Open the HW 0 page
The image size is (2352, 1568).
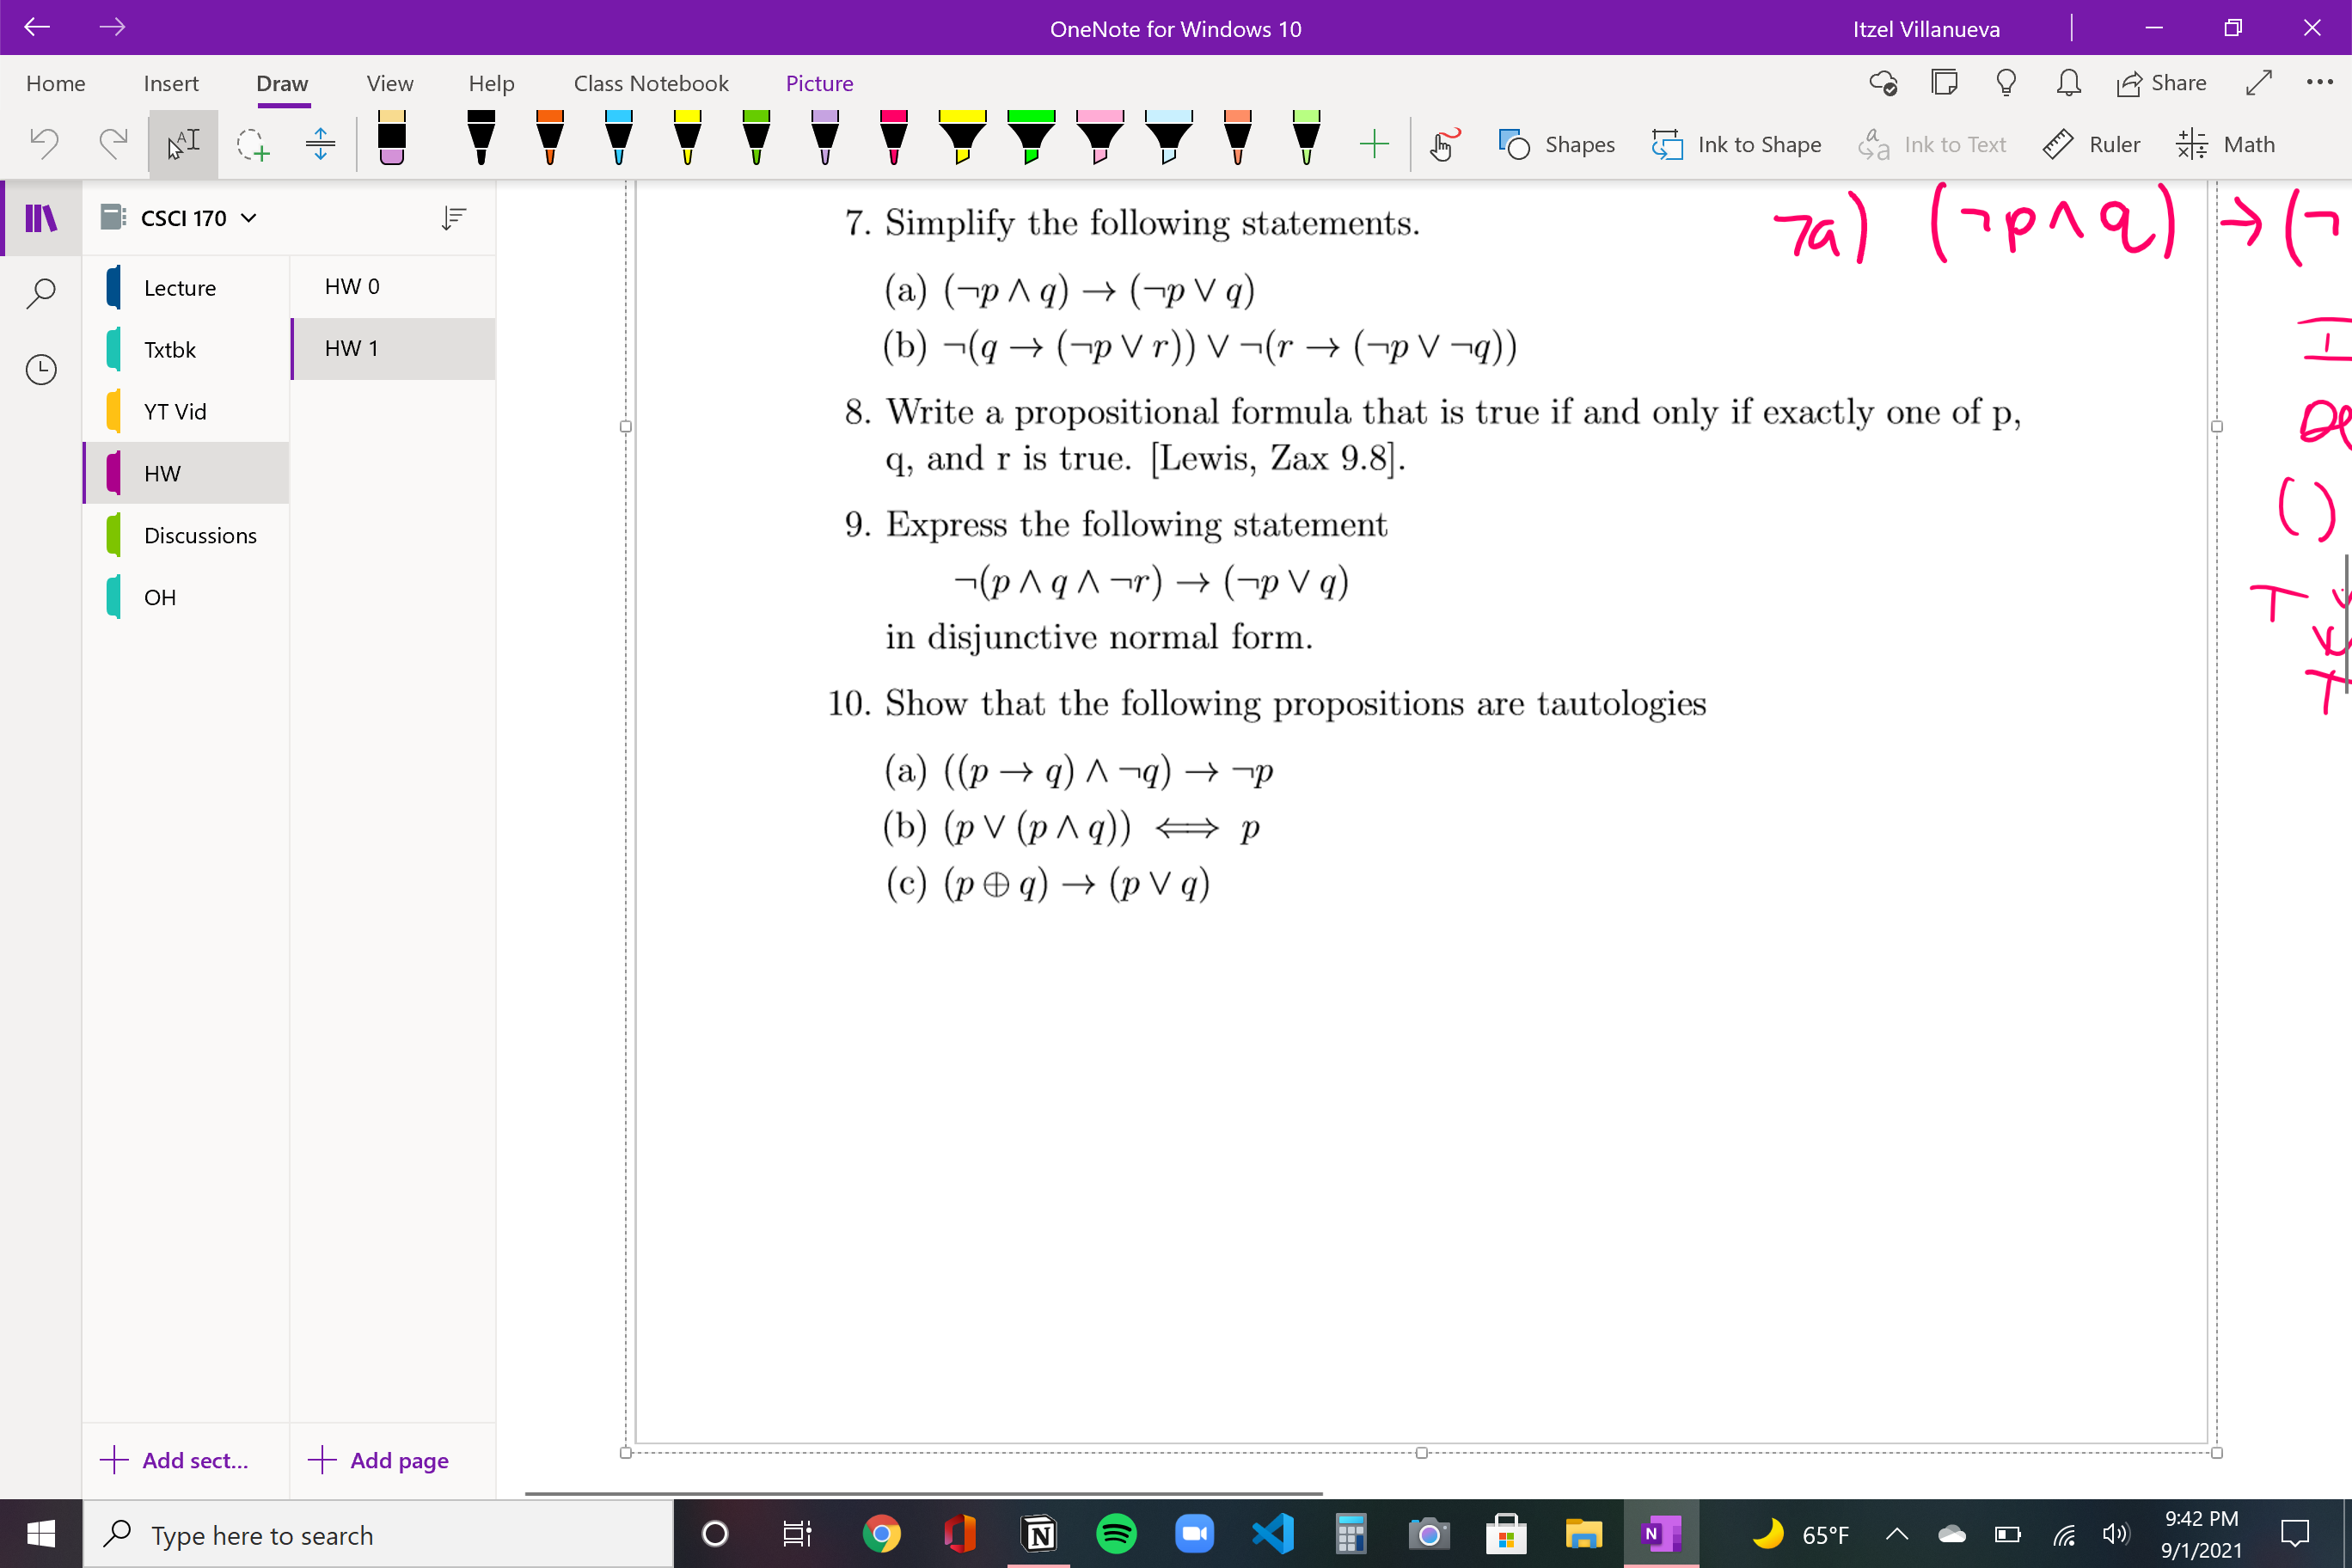[x=351, y=286]
